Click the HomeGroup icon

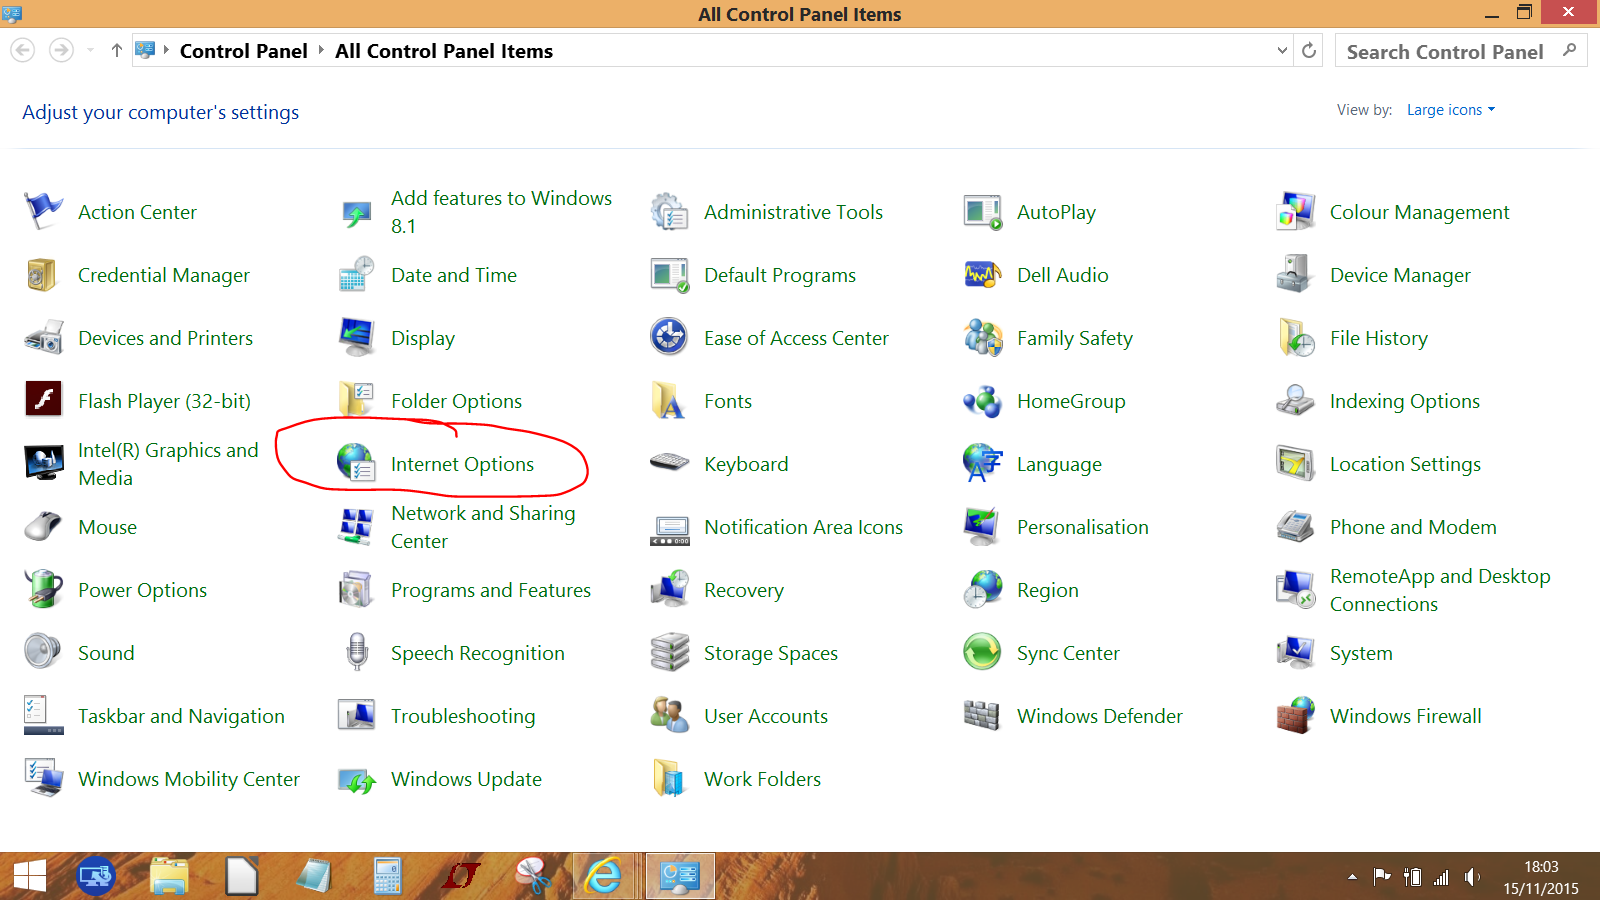tap(982, 401)
